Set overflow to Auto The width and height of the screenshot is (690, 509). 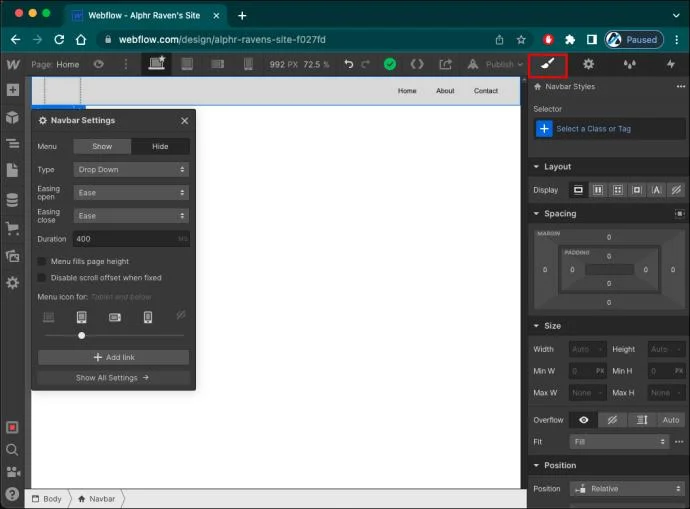671,420
